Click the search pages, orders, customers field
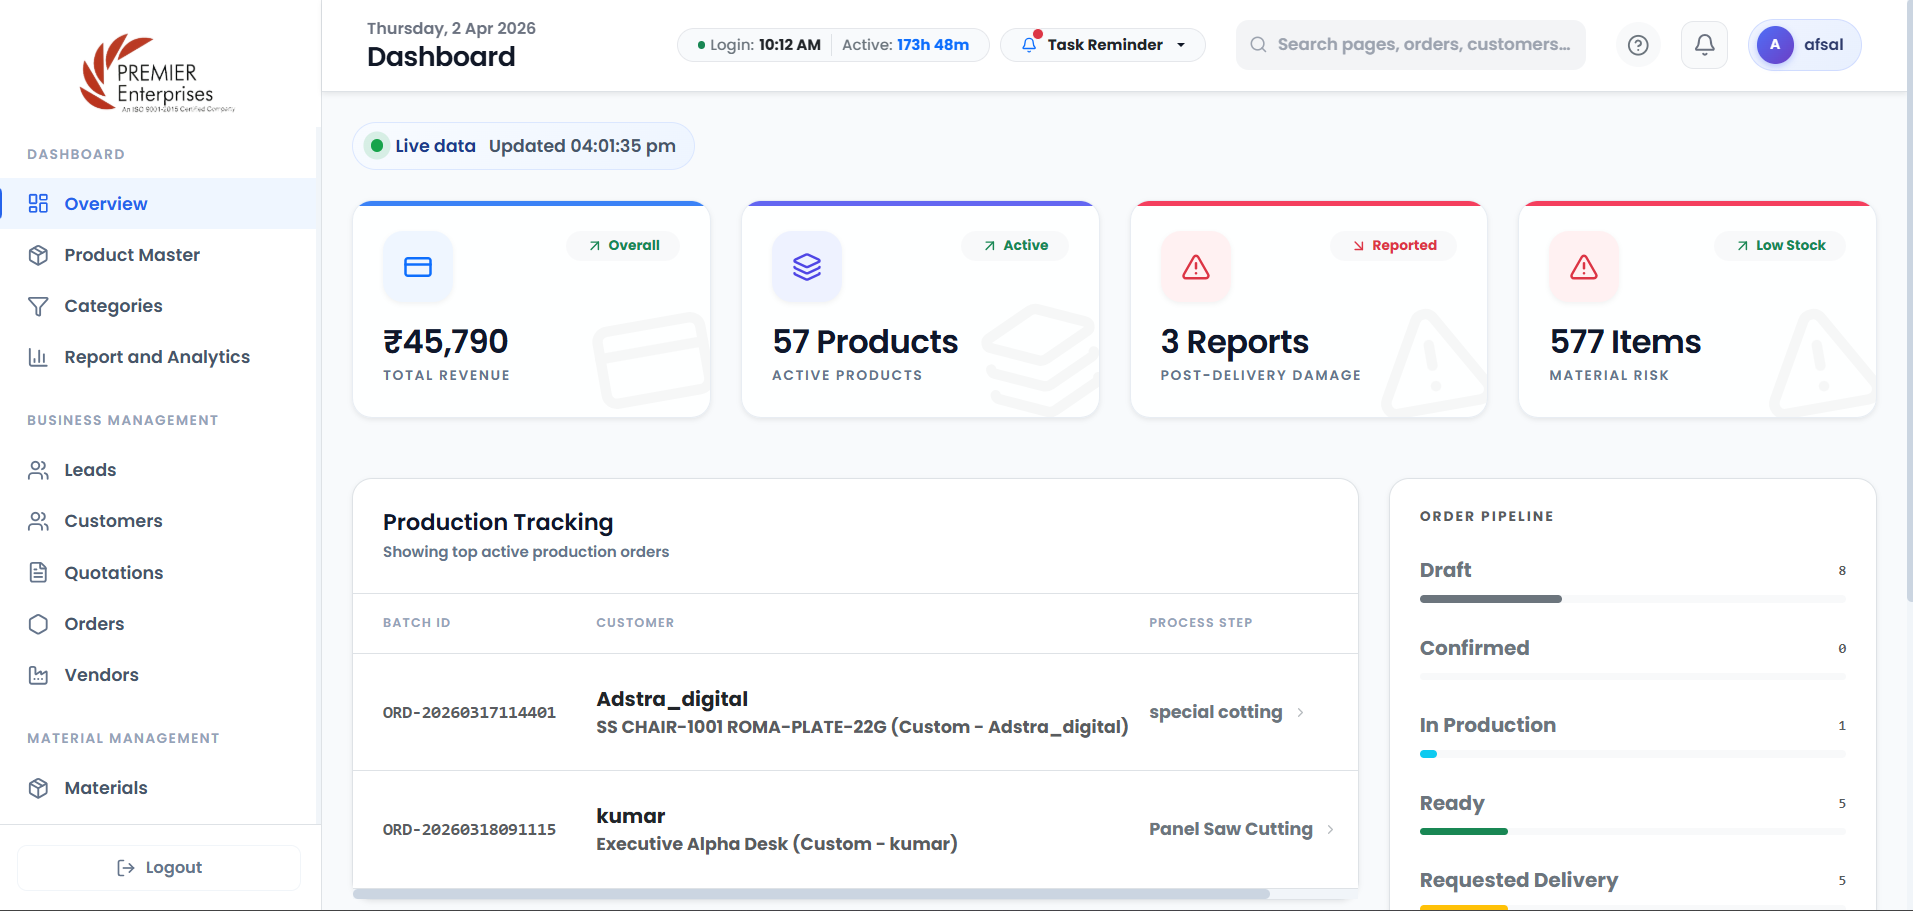The height and width of the screenshot is (911, 1913). point(1422,45)
